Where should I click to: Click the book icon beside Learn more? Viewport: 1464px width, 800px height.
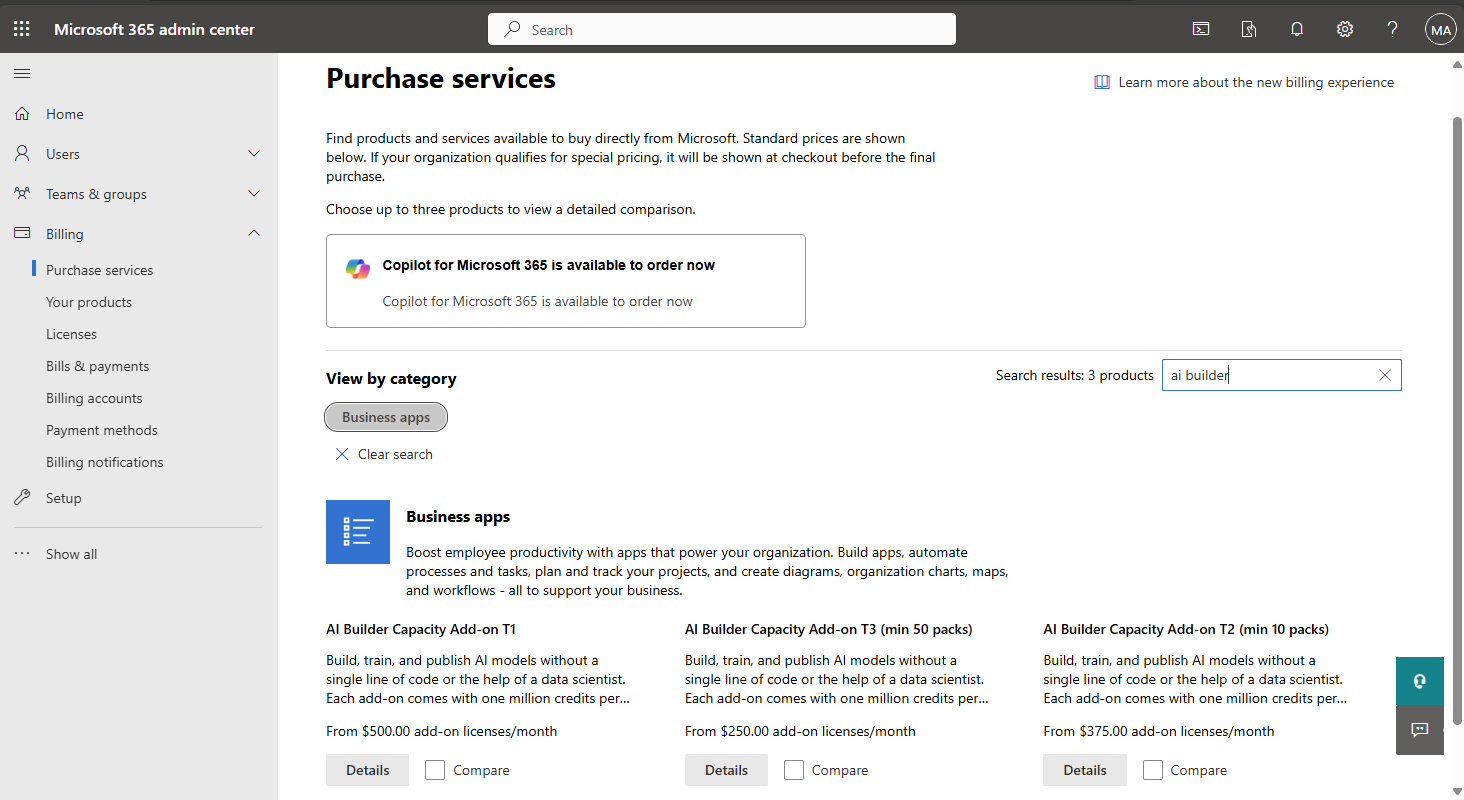(x=1102, y=82)
